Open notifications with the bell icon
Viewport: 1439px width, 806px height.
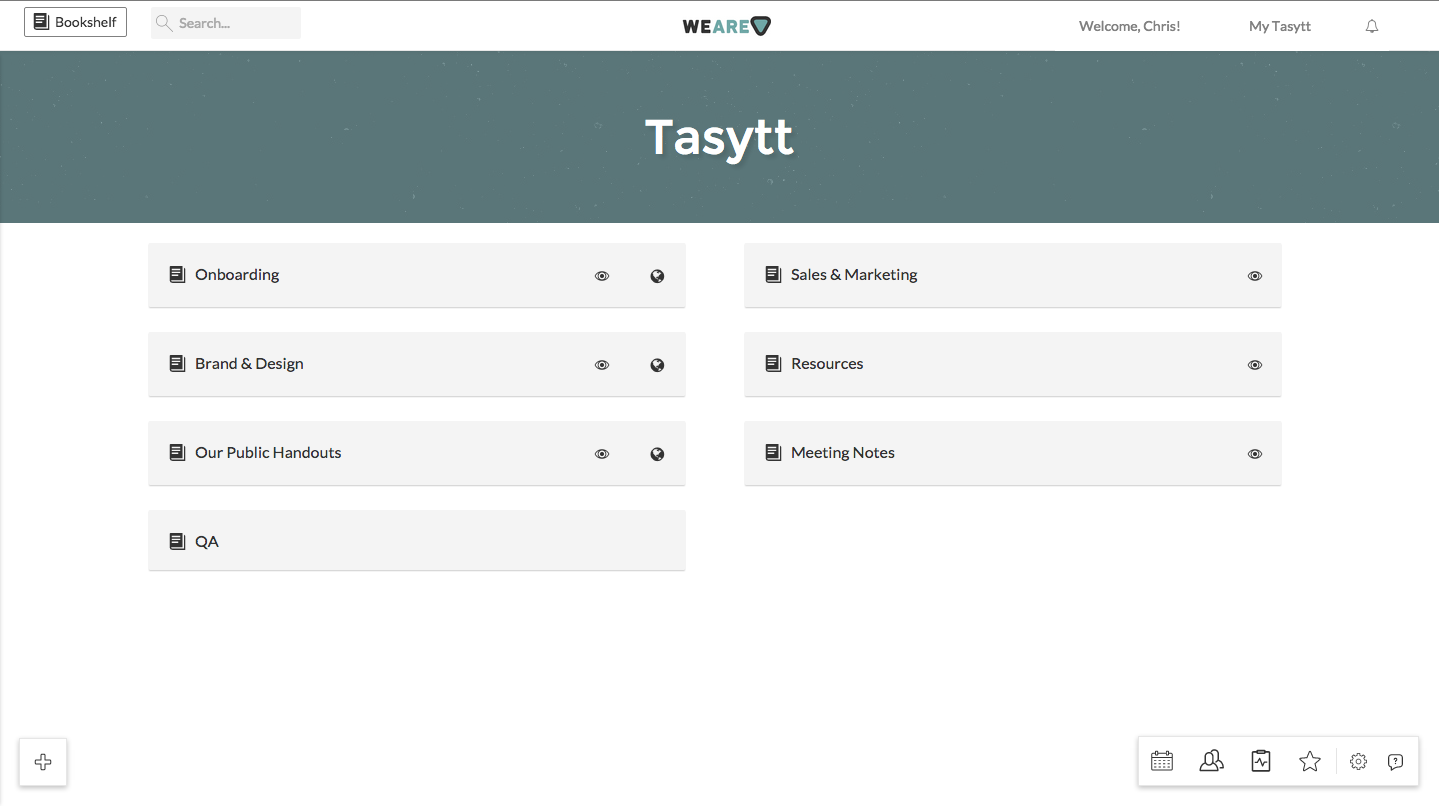[x=1371, y=26]
